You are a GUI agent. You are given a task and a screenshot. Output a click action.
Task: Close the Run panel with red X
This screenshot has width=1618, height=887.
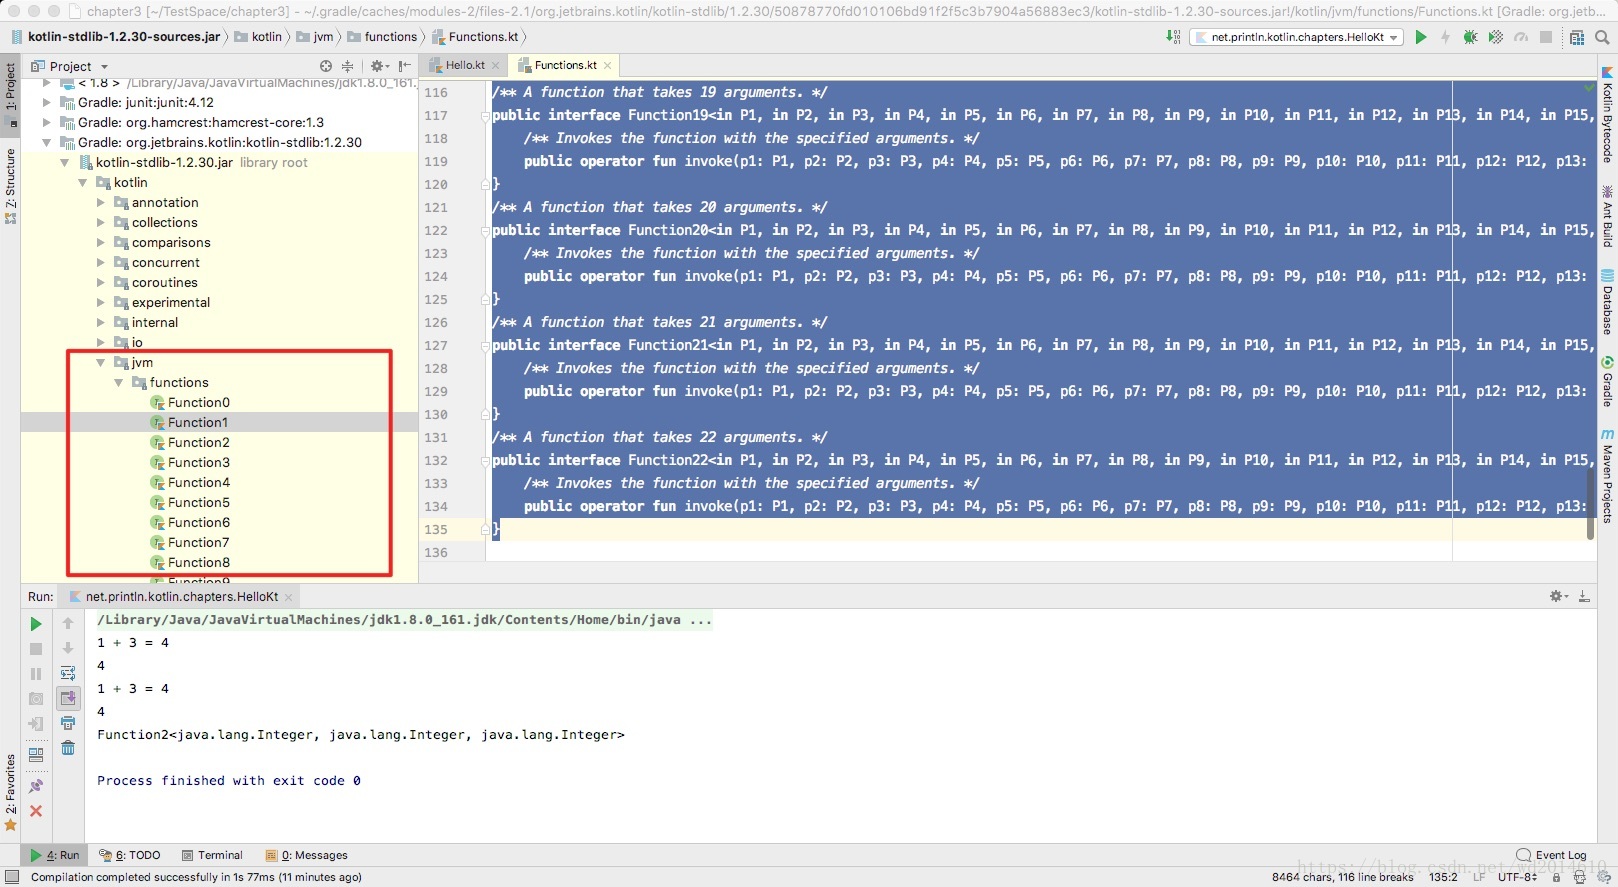point(36,811)
